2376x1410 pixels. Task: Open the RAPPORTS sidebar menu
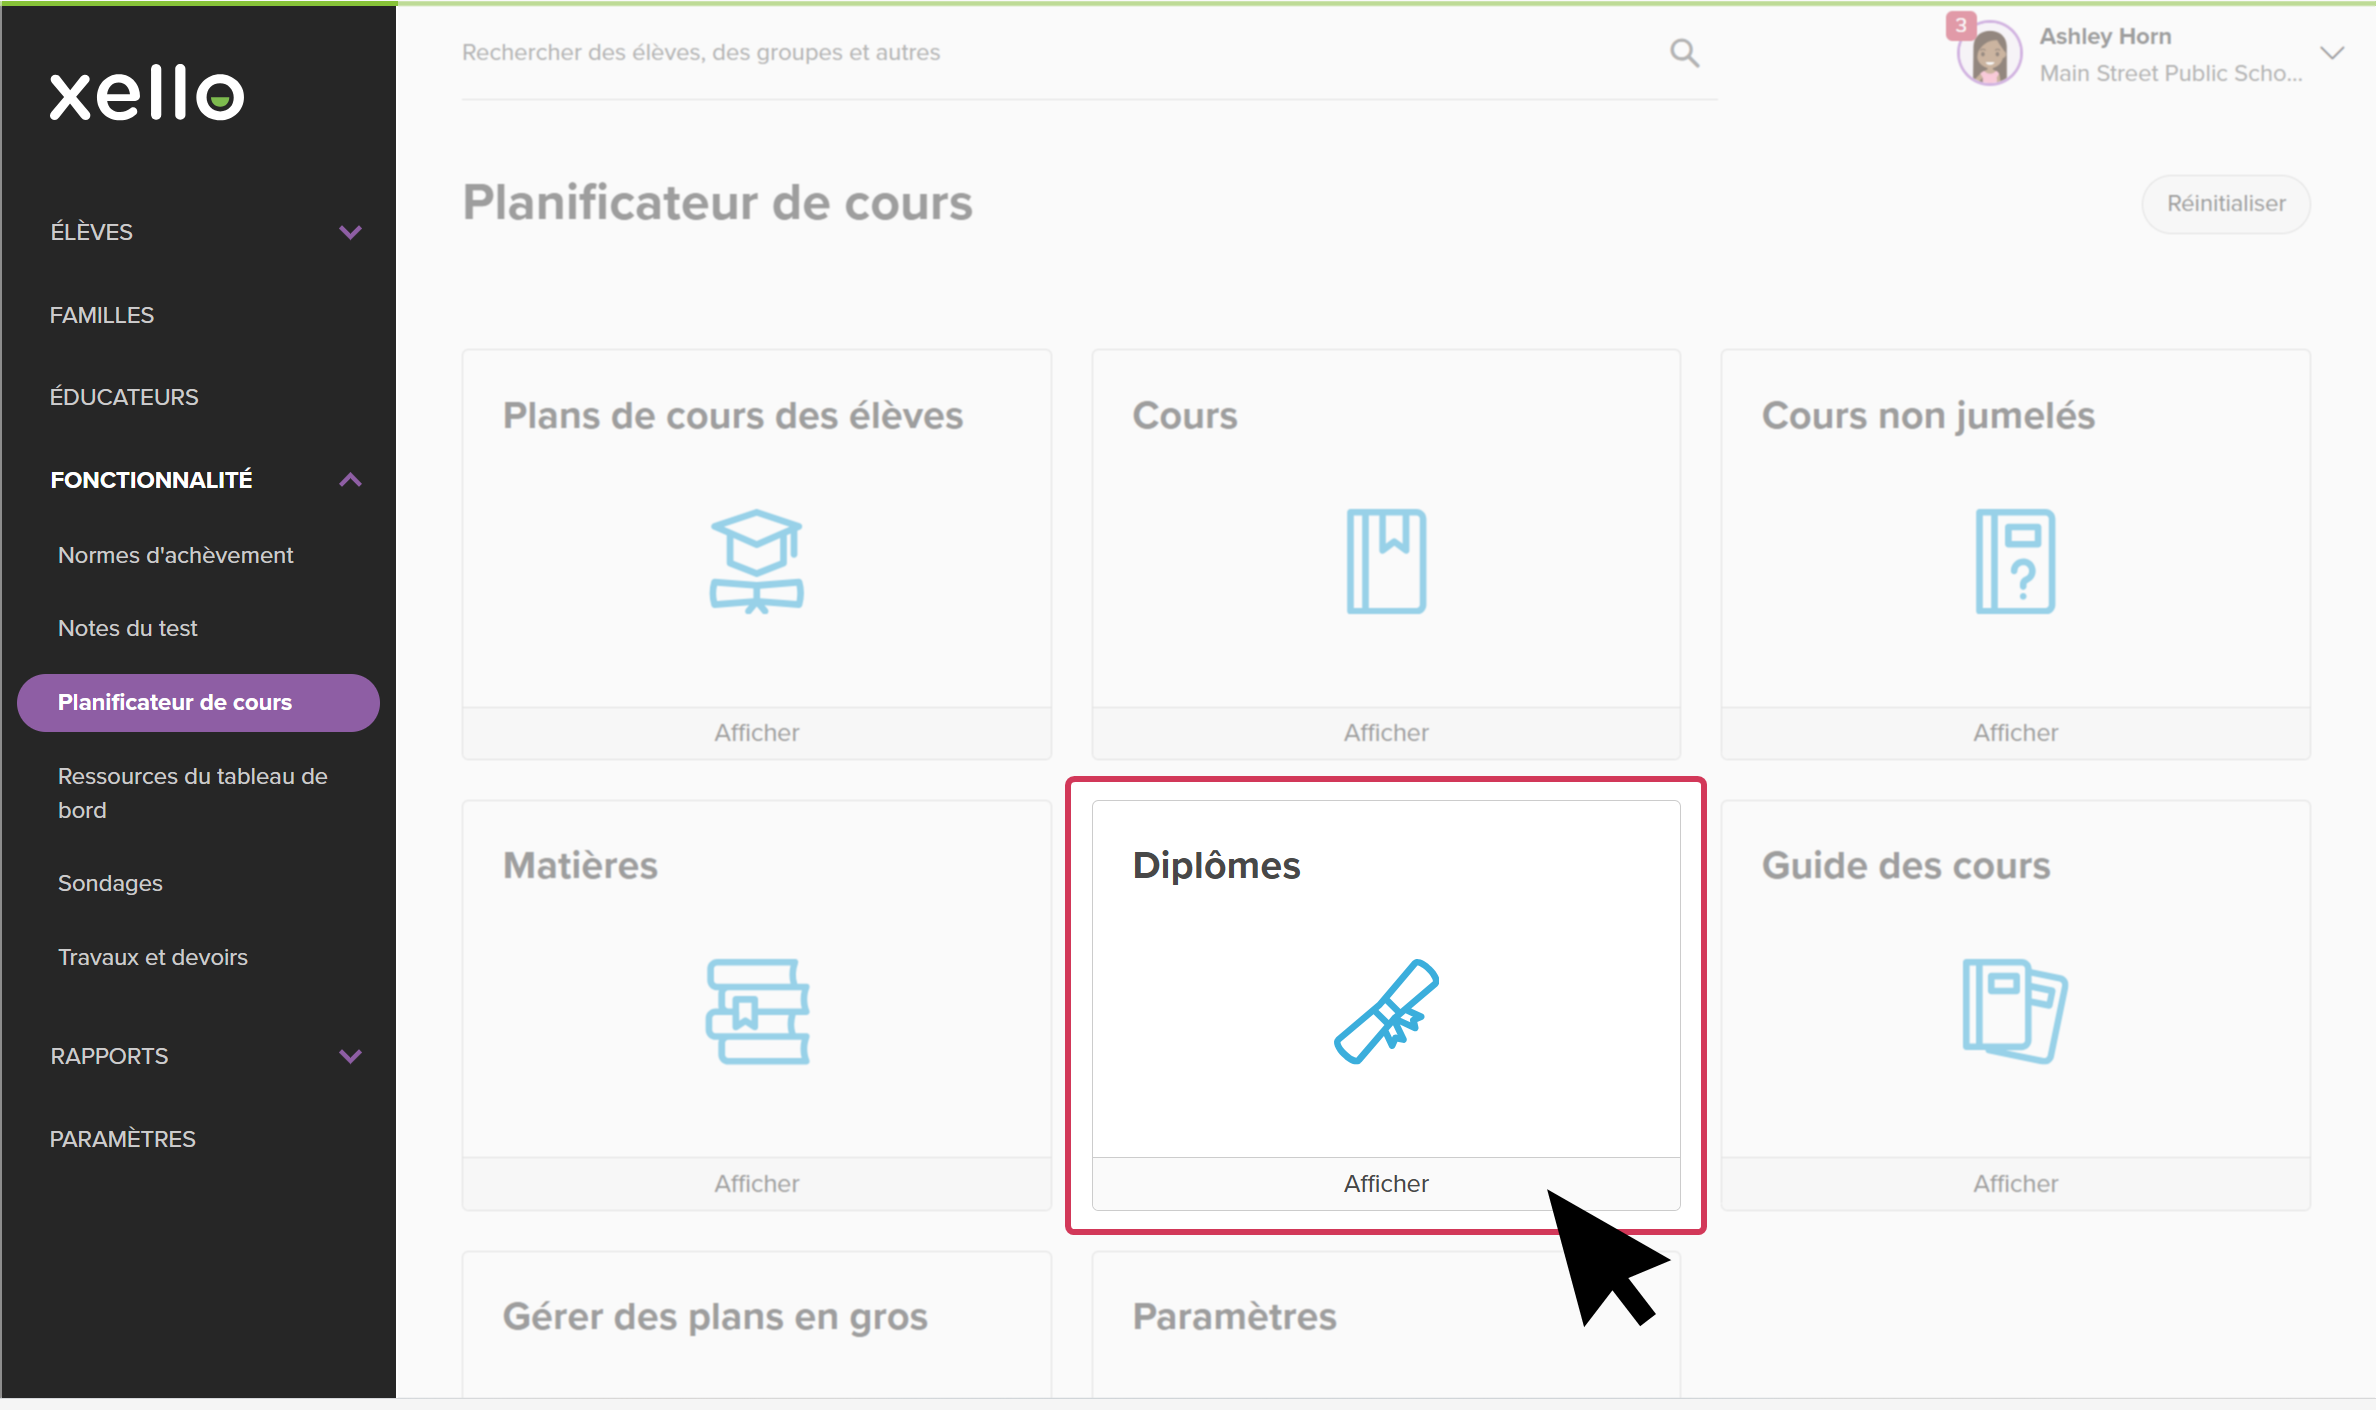pyautogui.click(x=109, y=1056)
